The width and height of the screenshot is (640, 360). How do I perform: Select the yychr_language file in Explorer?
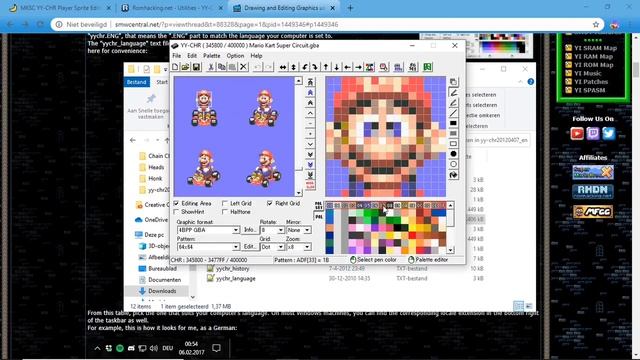236,278
